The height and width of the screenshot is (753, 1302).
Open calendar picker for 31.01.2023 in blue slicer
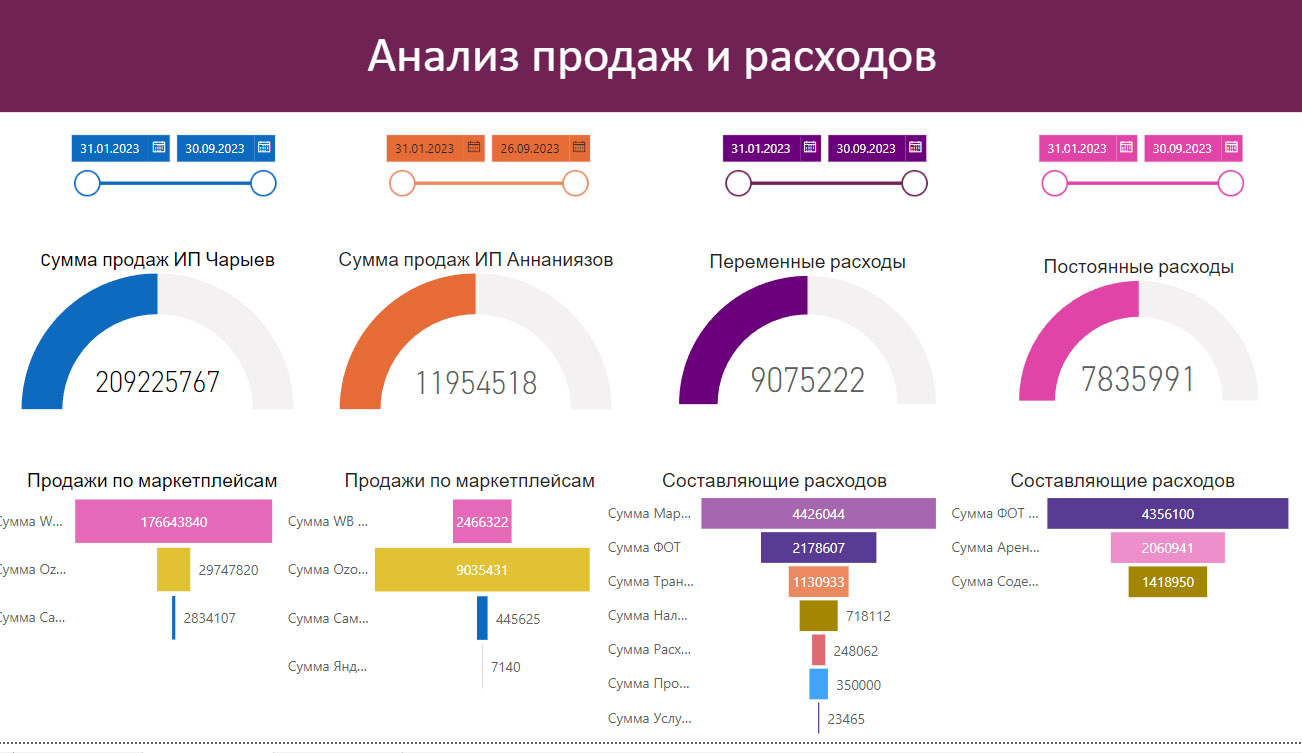coord(160,147)
